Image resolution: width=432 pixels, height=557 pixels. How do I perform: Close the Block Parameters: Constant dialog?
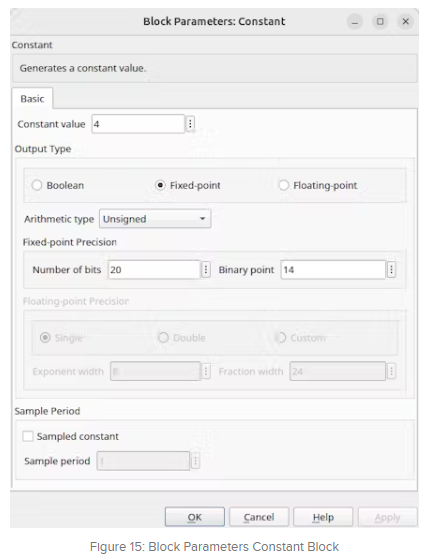click(405, 22)
